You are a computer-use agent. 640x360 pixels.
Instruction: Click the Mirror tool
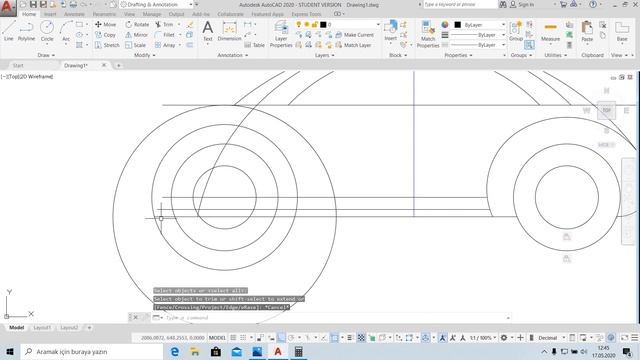(136, 35)
